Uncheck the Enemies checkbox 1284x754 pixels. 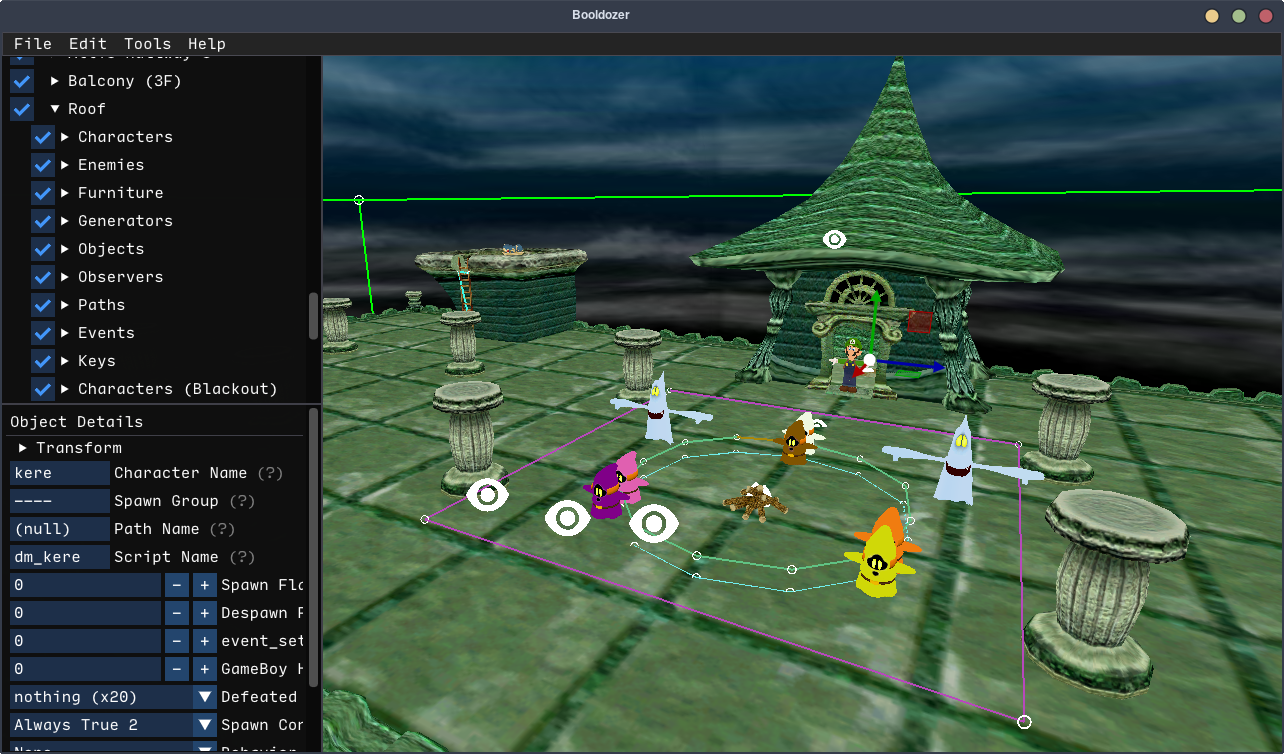tap(43, 165)
